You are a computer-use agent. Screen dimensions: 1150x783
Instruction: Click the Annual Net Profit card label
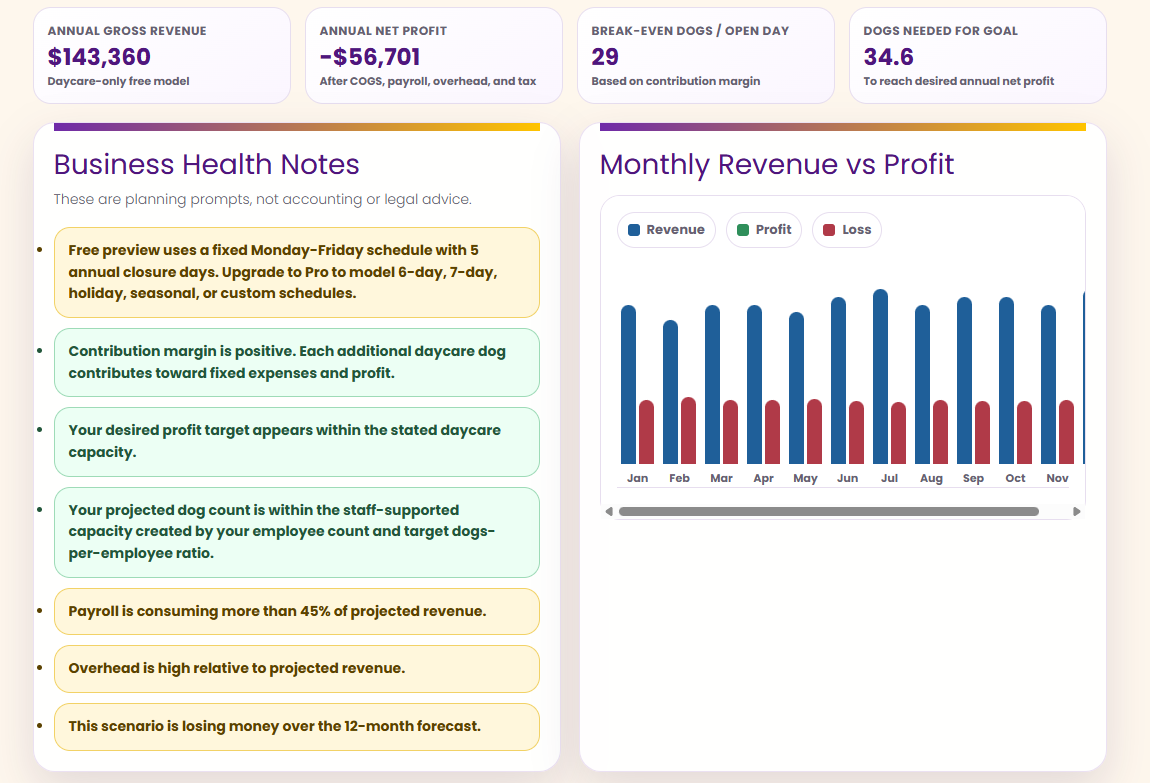click(x=383, y=31)
